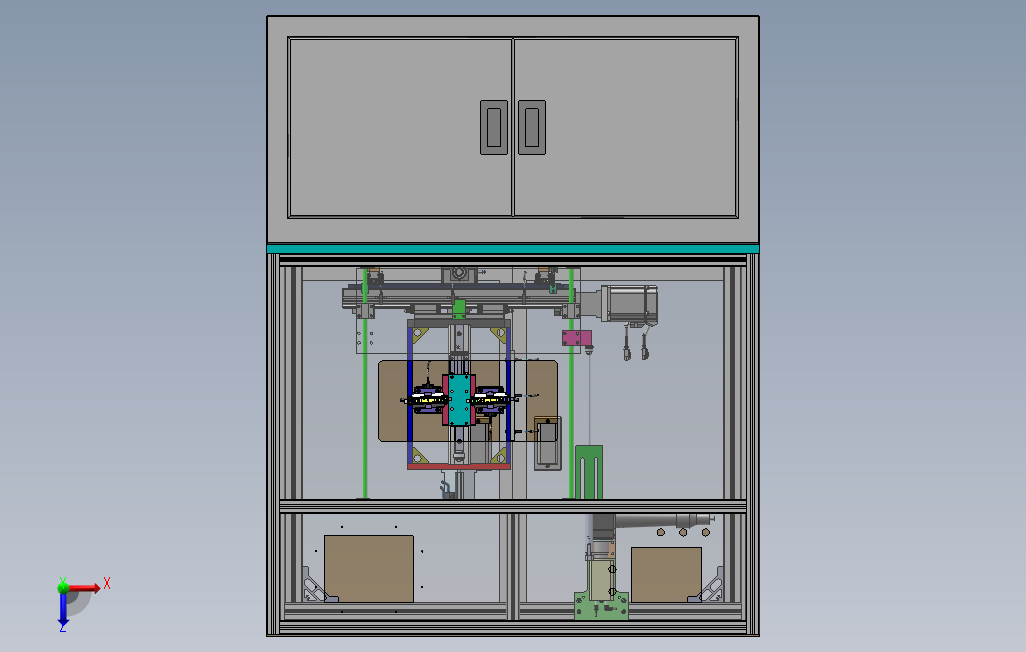The height and width of the screenshot is (652, 1026).
Task: Select the right cabinet door handle
Action: (532, 128)
